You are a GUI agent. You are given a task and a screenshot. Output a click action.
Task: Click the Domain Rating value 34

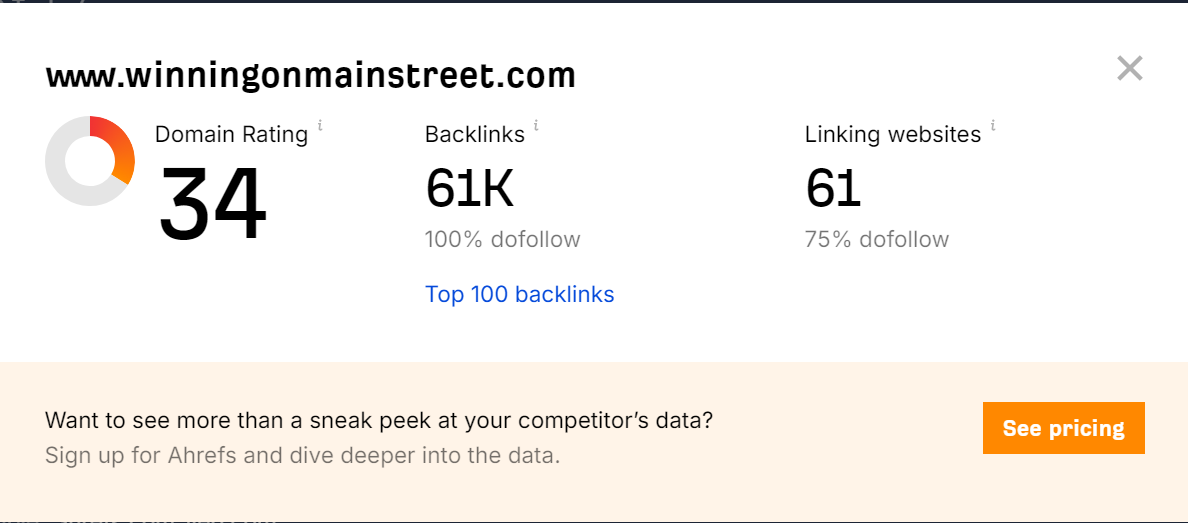click(x=213, y=205)
